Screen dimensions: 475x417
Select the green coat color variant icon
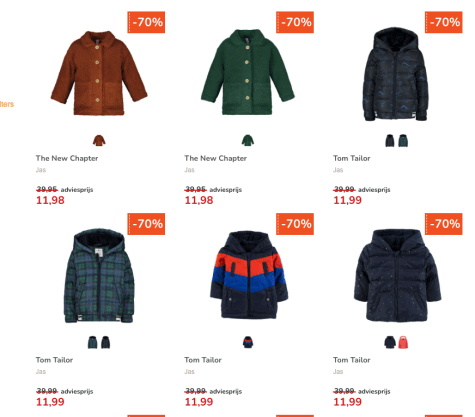click(x=248, y=140)
